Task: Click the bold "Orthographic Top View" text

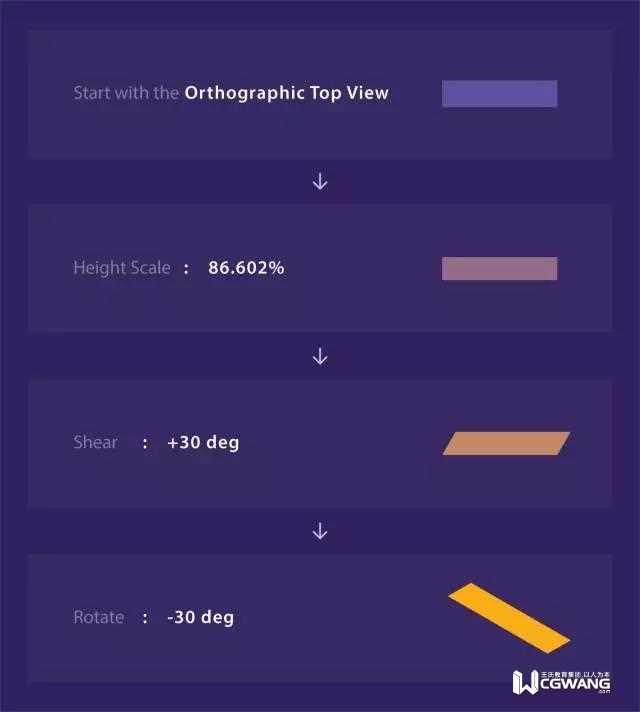Action: pos(286,93)
